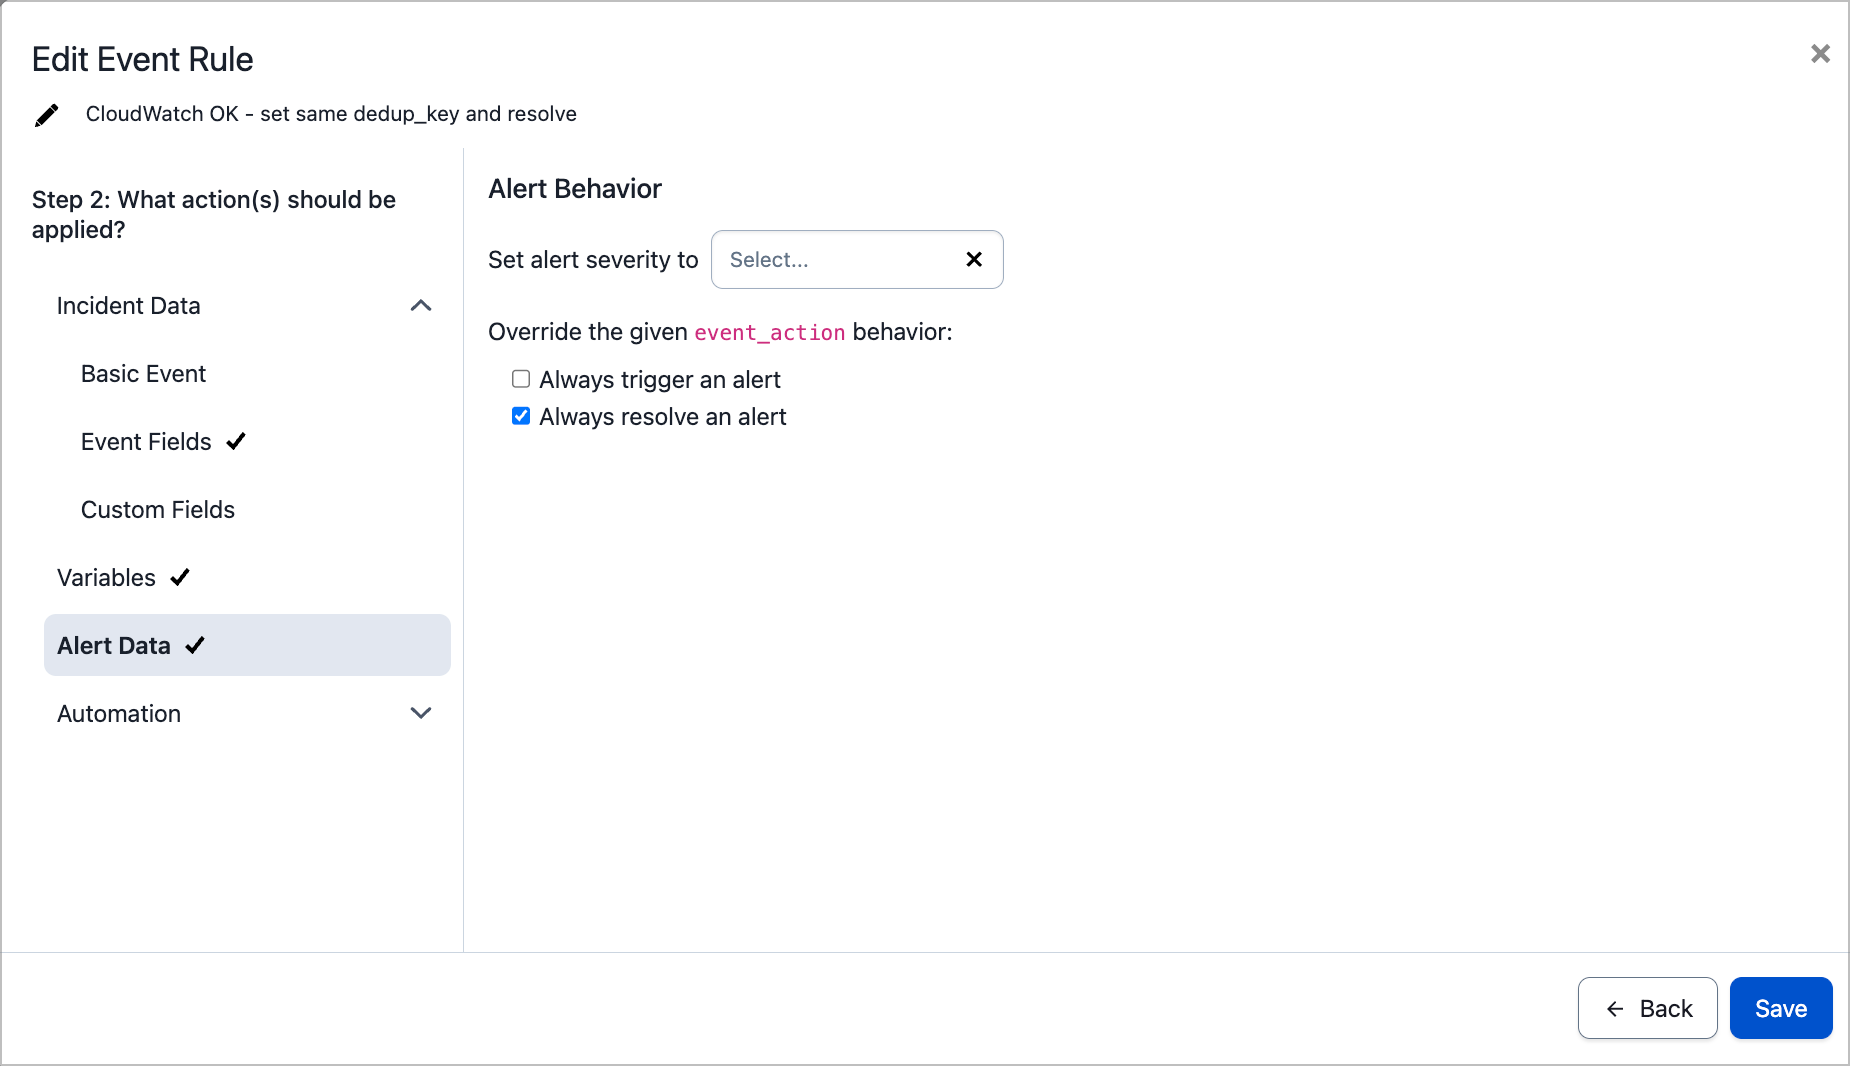The width and height of the screenshot is (1850, 1066).
Task: Open the Basic Event section
Action: [x=143, y=374]
